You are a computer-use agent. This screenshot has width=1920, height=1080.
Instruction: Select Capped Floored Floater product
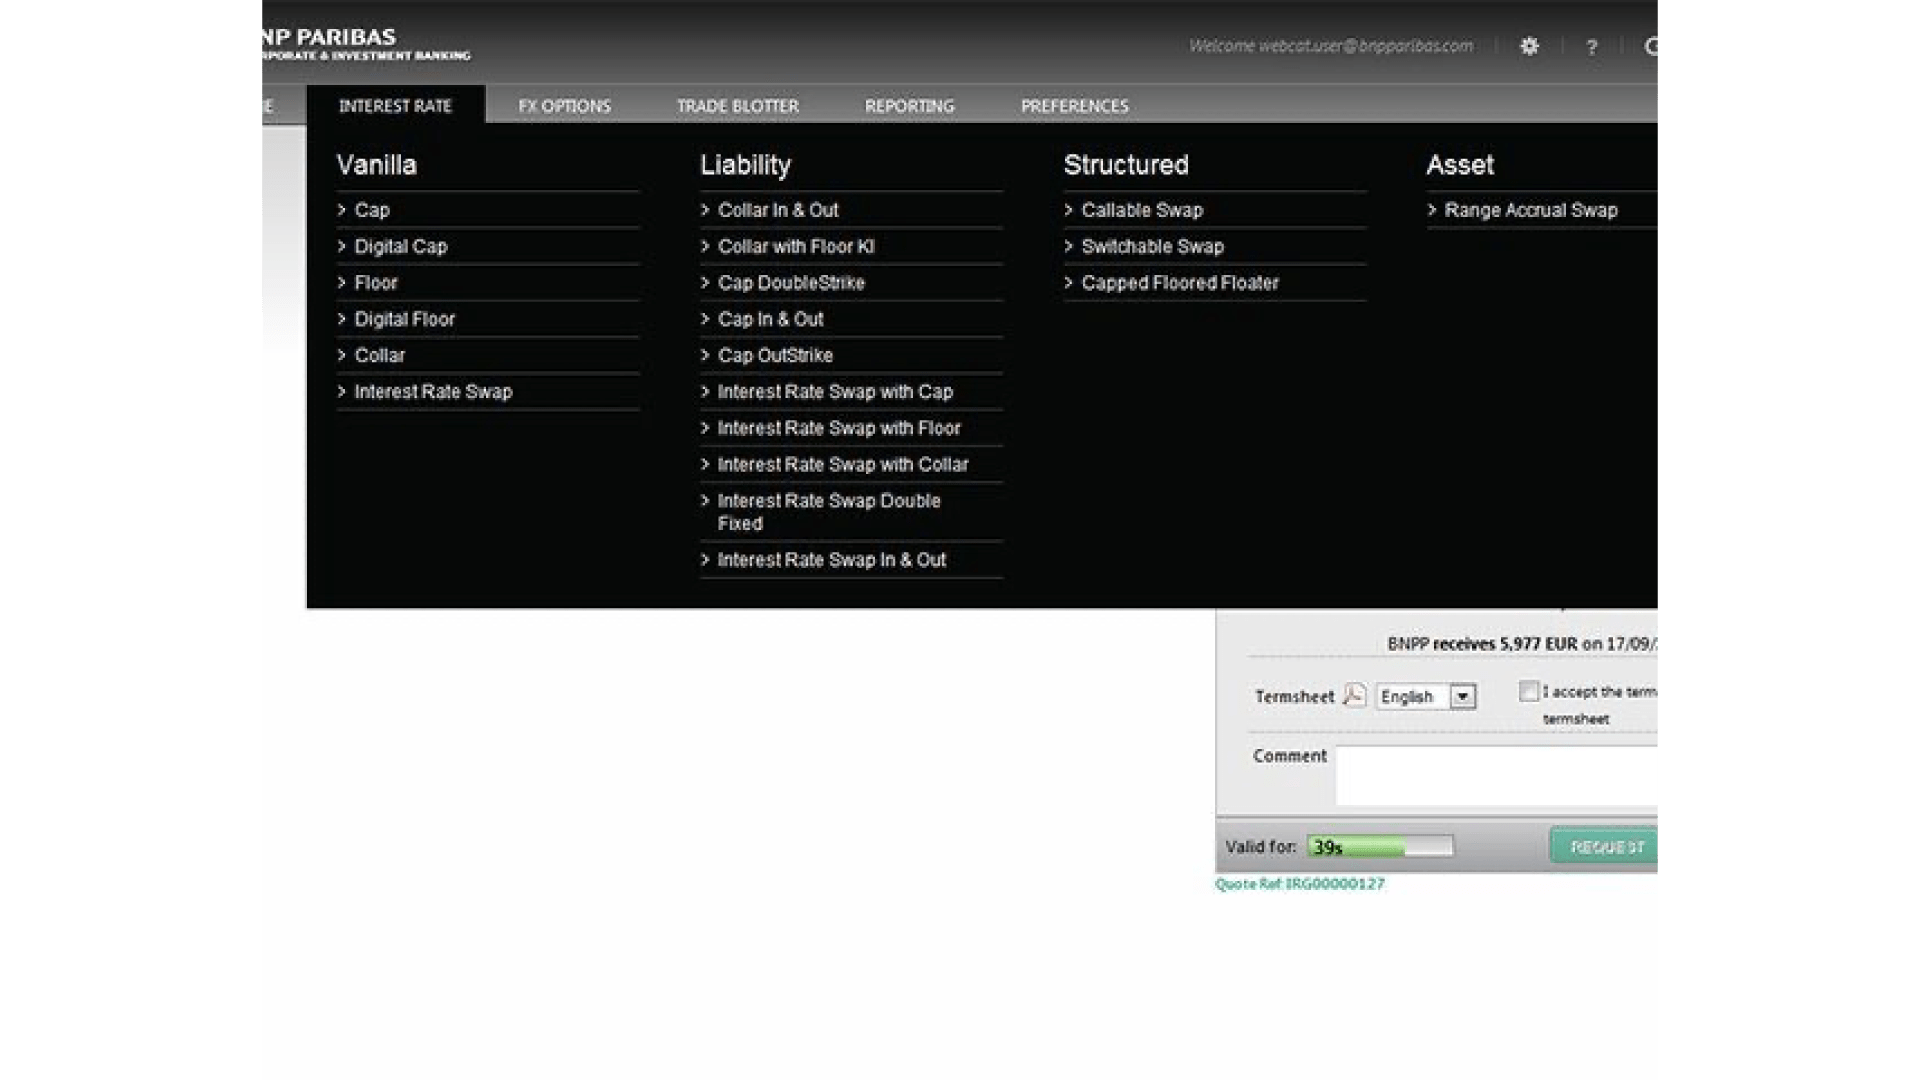click(1179, 283)
